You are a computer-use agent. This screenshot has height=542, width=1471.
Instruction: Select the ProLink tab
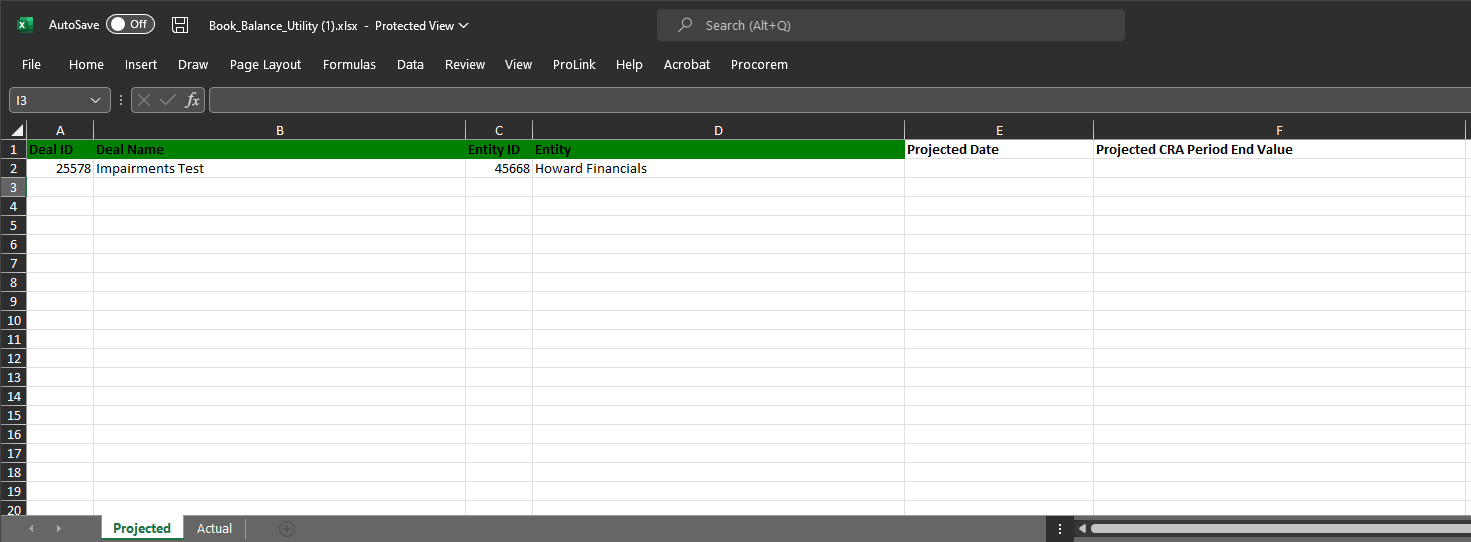pyautogui.click(x=574, y=64)
